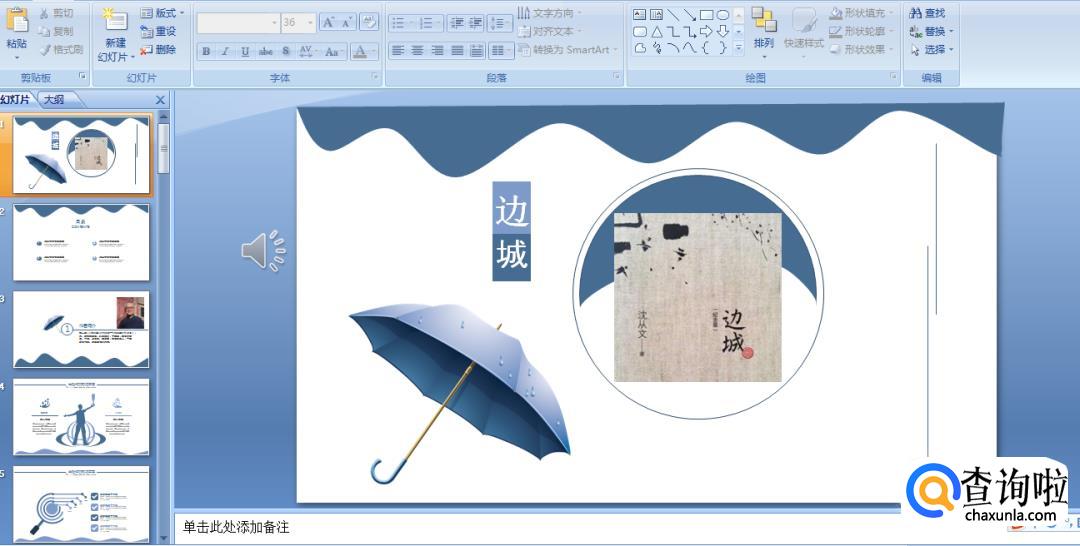
Task: Click the Find (查找) binoculars button
Action: 928,13
